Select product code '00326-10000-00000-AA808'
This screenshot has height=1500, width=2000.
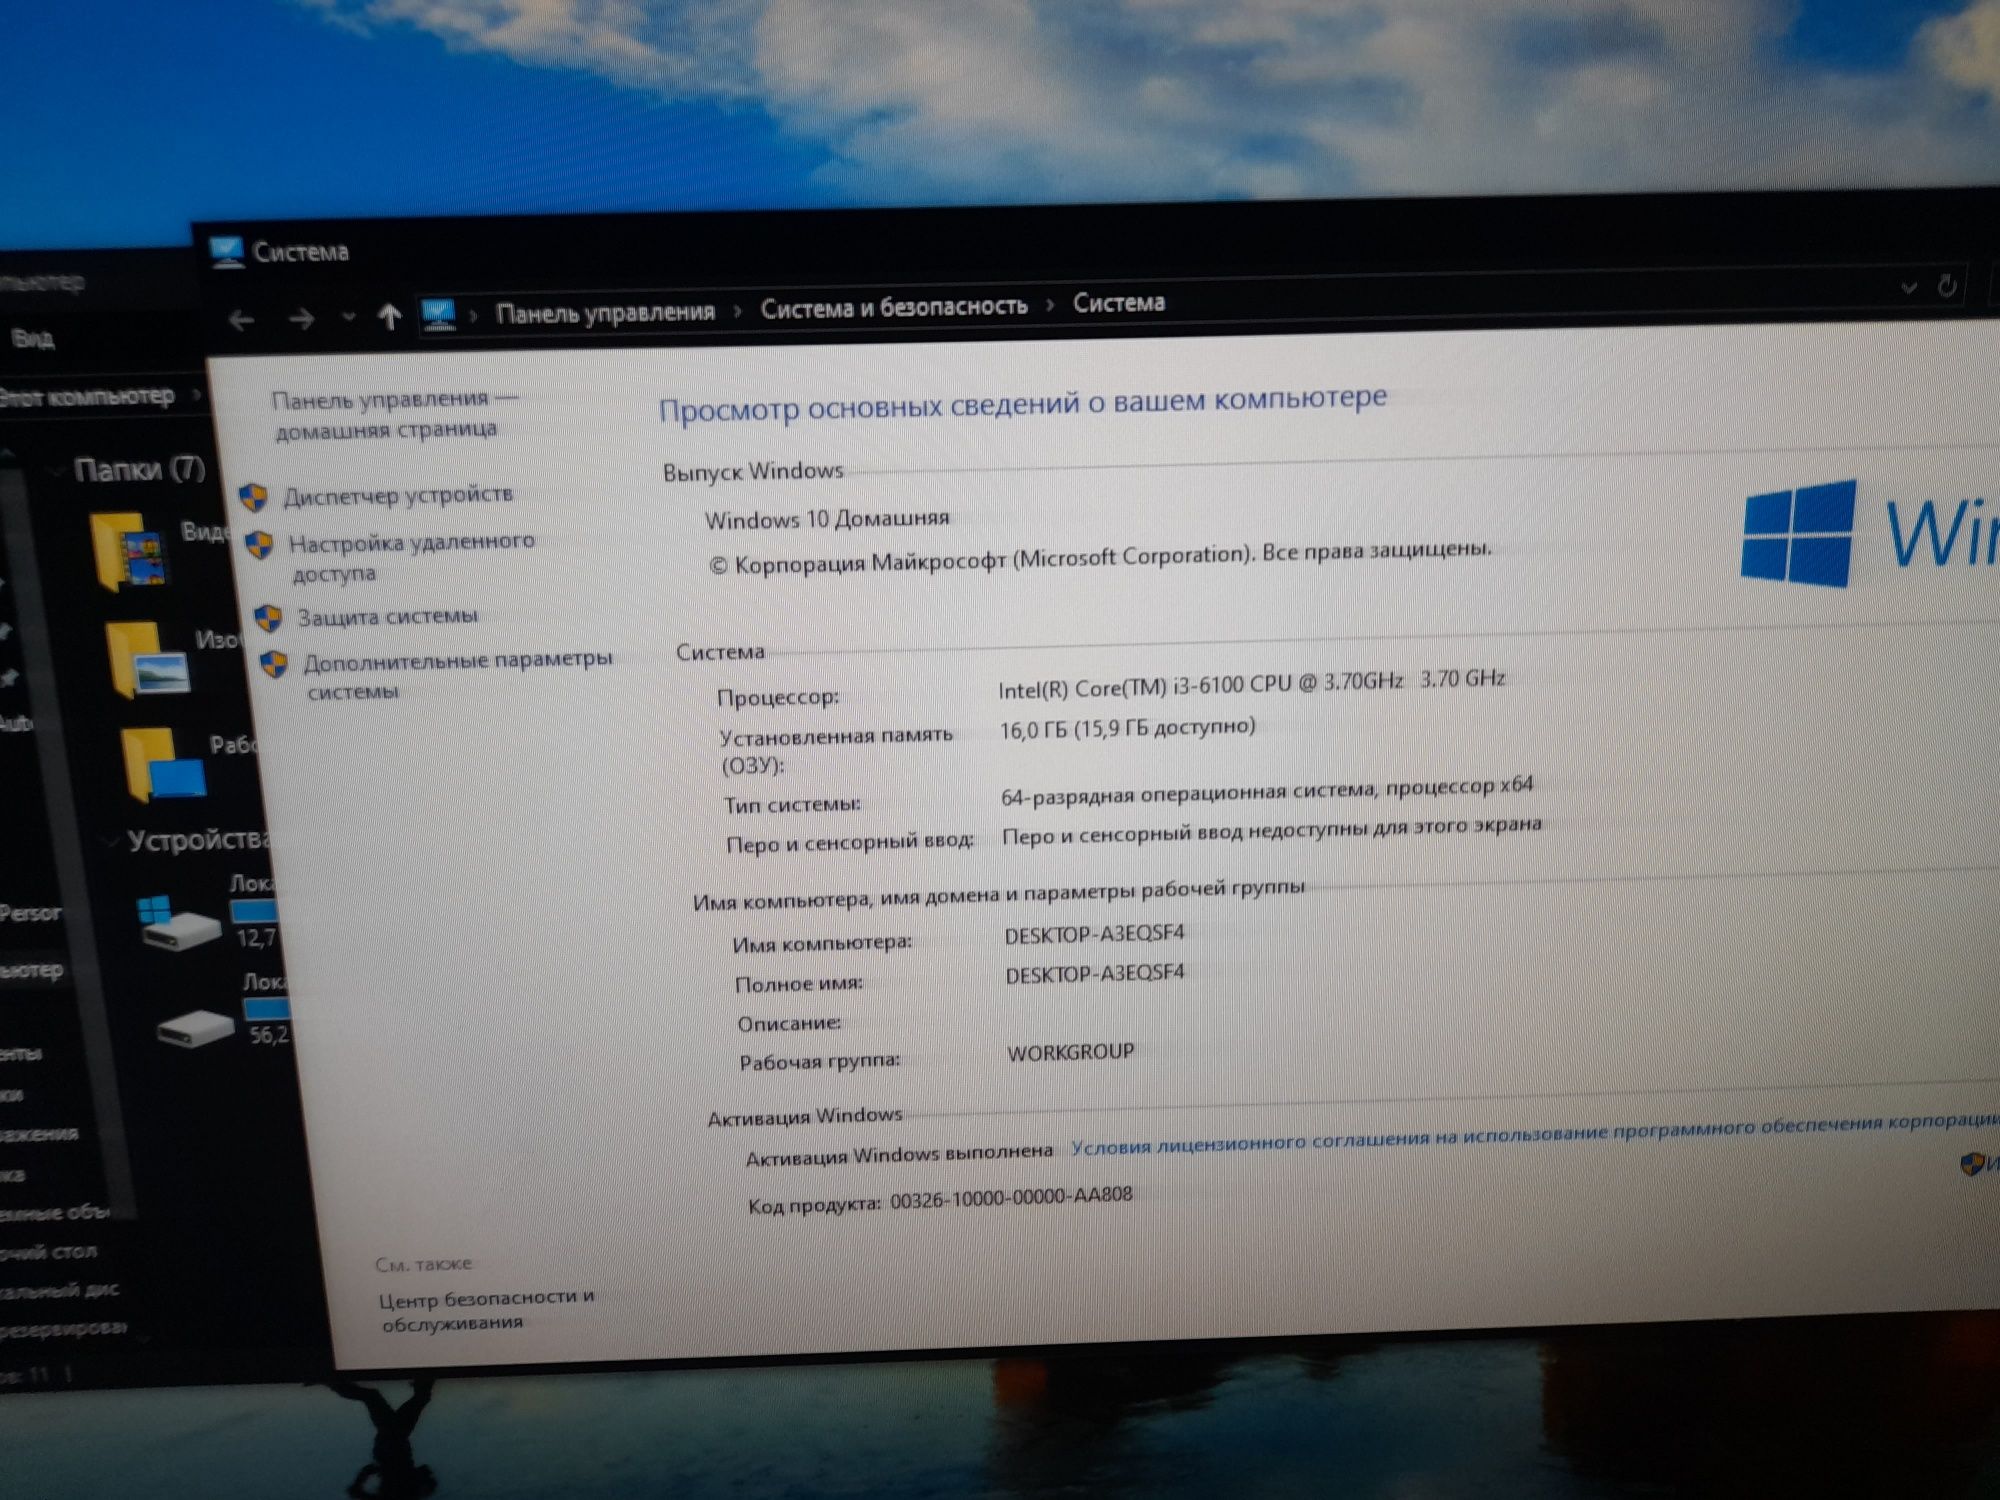click(x=1011, y=1197)
